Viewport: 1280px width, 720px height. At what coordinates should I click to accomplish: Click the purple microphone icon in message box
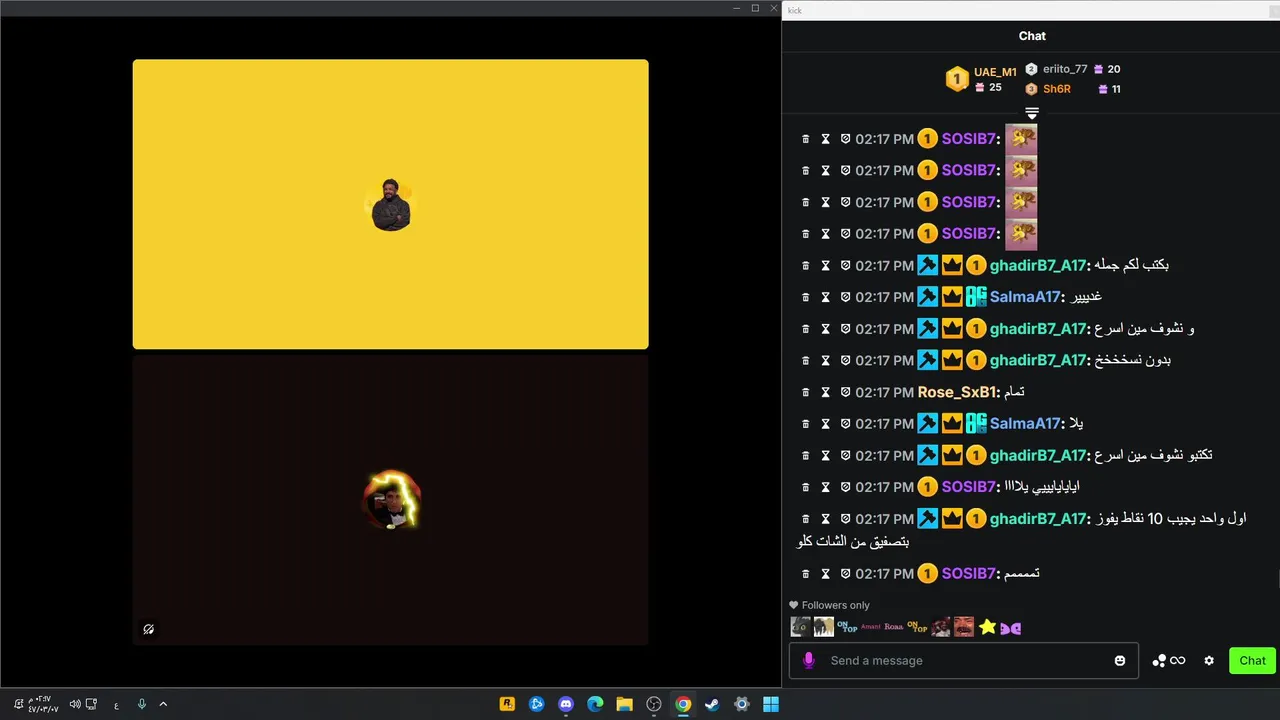click(809, 660)
